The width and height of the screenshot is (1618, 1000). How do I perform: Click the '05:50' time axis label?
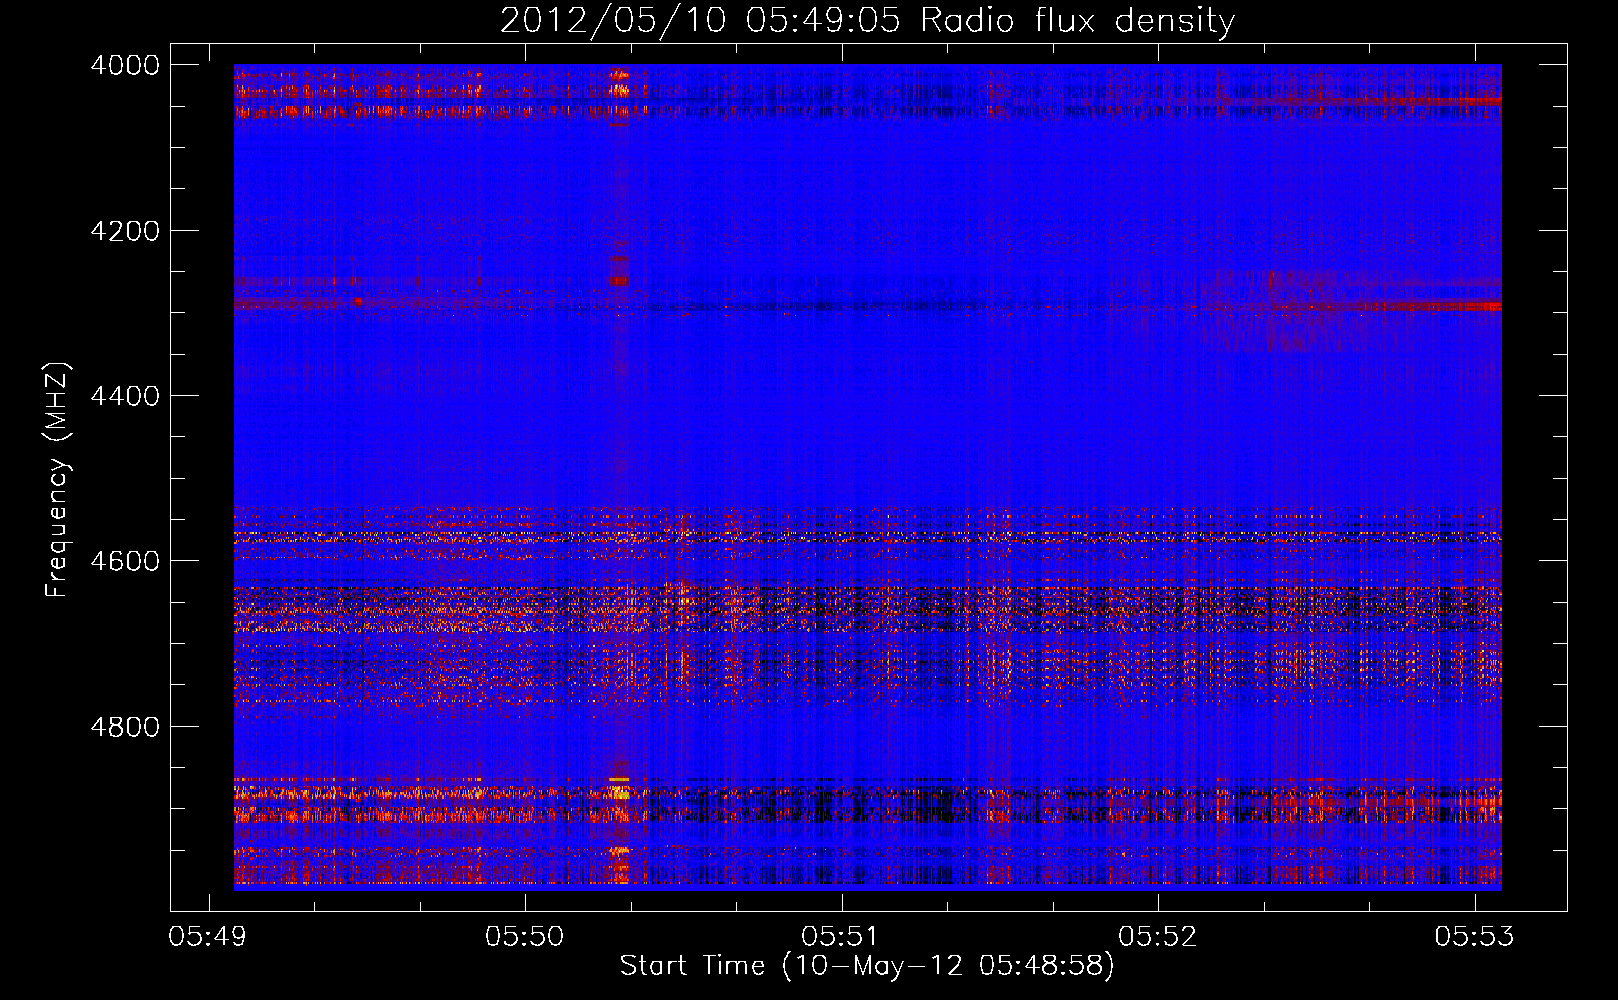(524, 937)
